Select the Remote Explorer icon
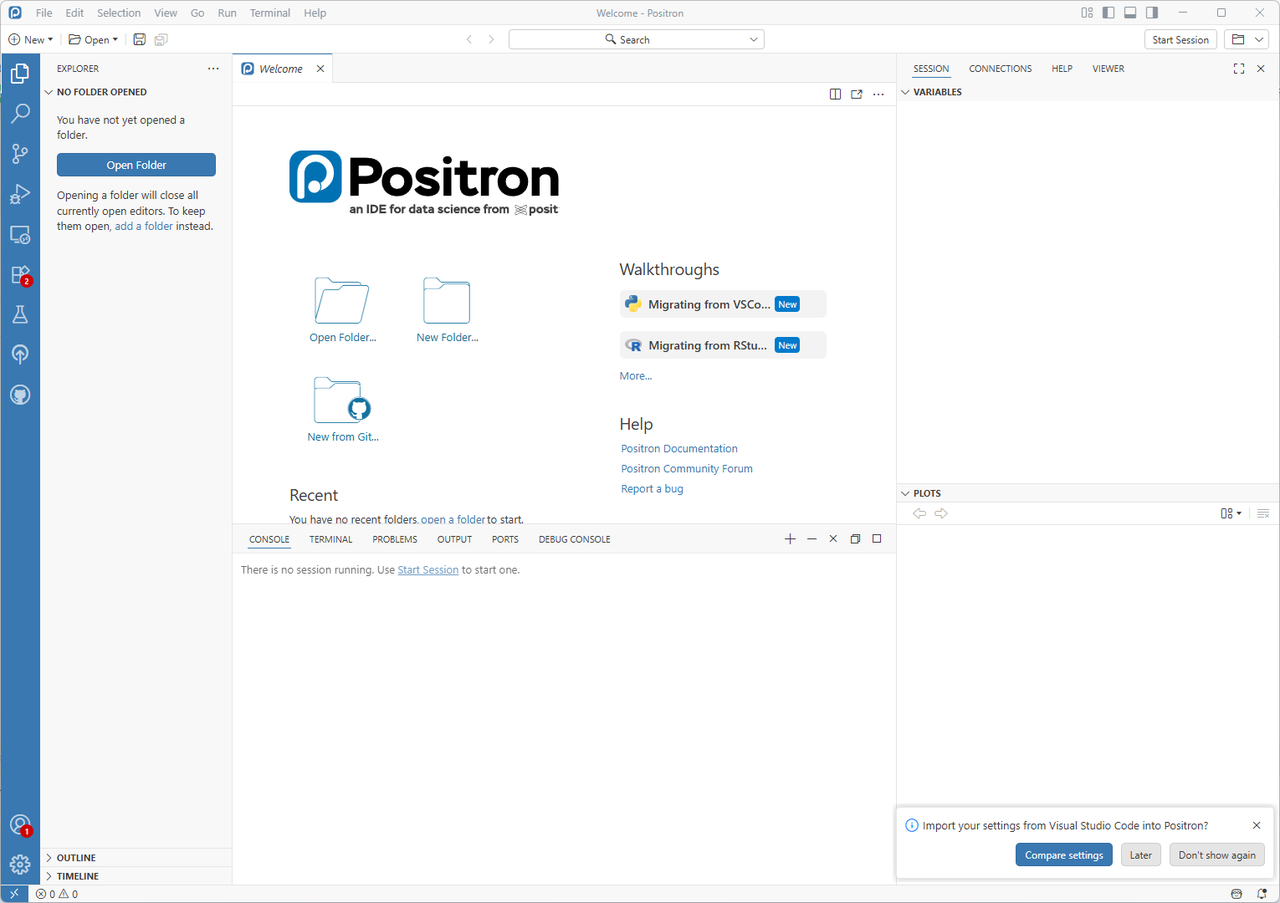The height and width of the screenshot is (903, 1280). (20, 234)
